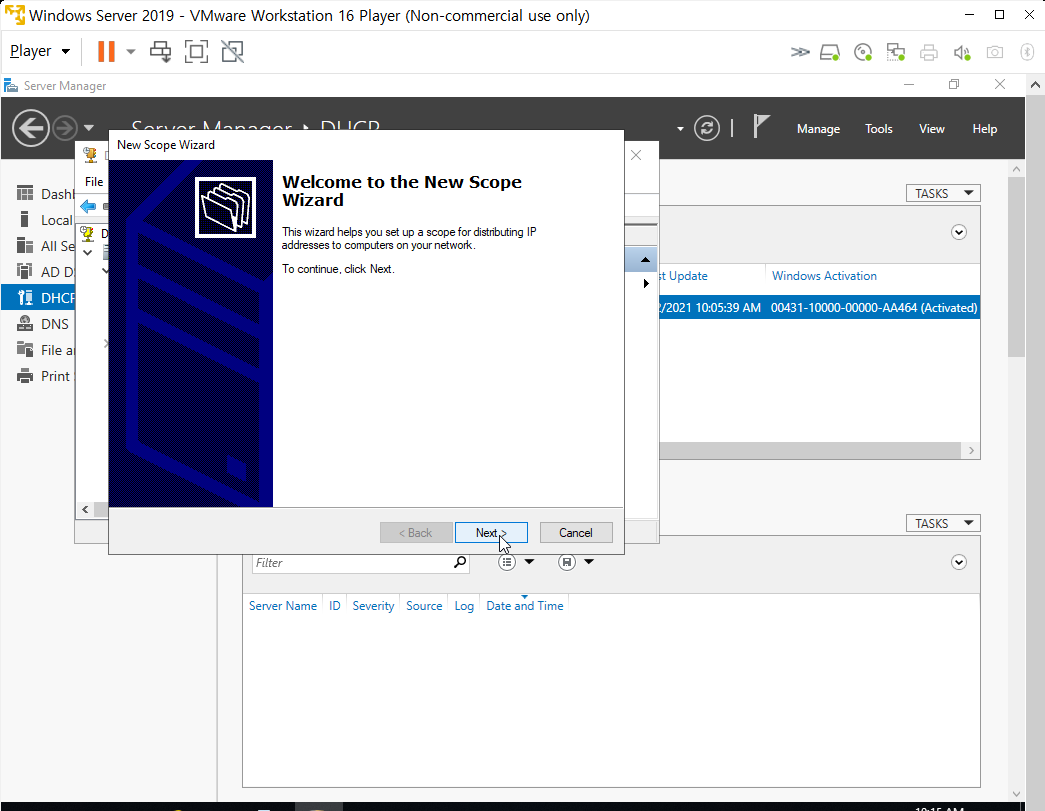Send Ctrl+Alt+Del to the VM
This screenshot has height=811, width=1045.
[x=161, y=51]
